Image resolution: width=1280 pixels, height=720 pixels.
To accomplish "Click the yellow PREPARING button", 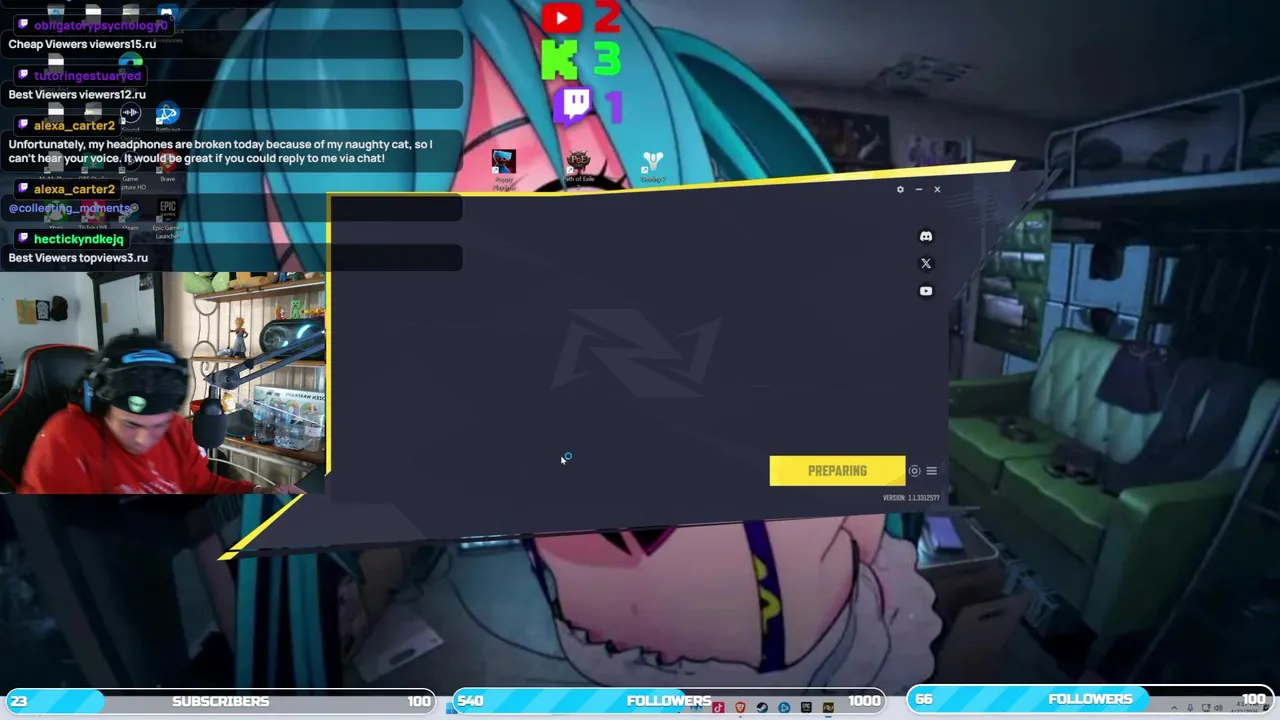I will tap(837, 471).
